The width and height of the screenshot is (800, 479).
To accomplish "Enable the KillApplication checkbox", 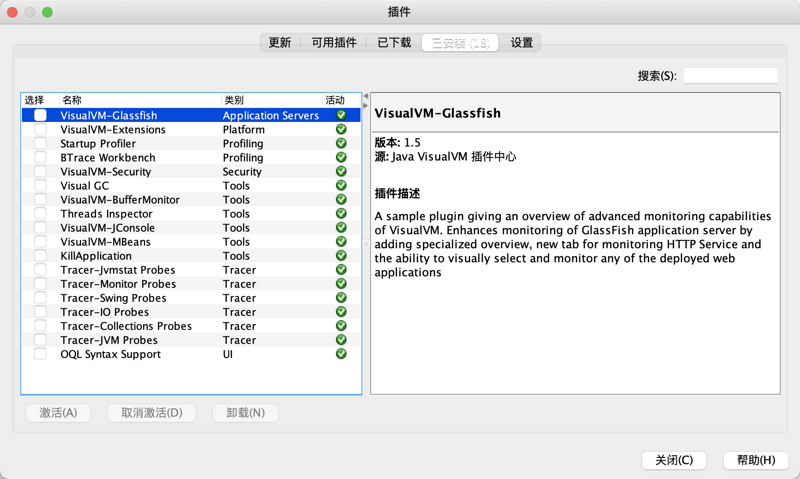I will point(40,256).
